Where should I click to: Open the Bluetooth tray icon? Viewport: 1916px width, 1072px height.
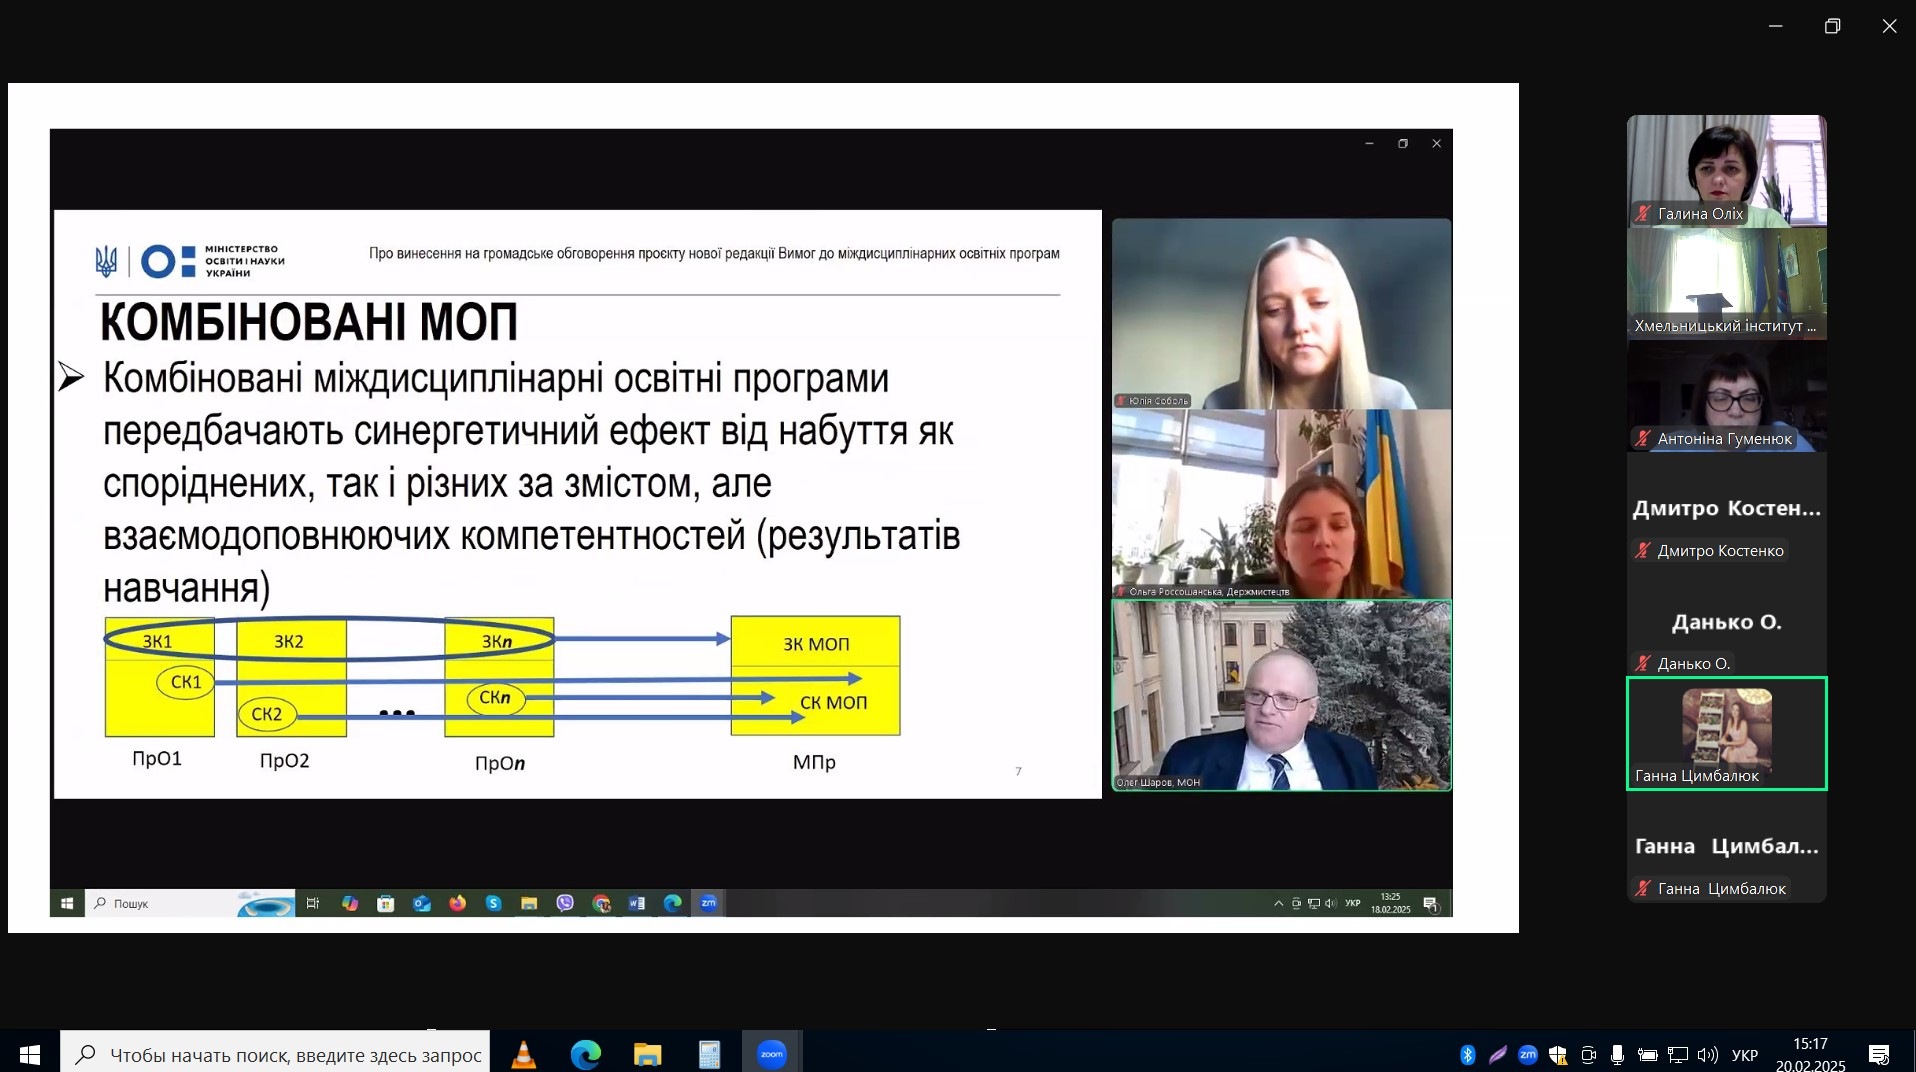coord(1468,1055)
